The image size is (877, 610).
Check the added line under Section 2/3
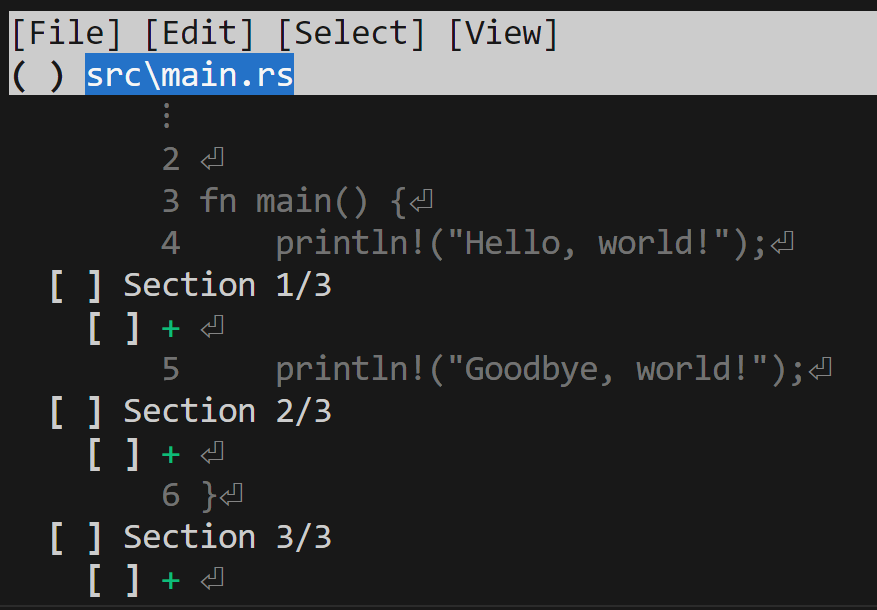(x=114, y=454)
